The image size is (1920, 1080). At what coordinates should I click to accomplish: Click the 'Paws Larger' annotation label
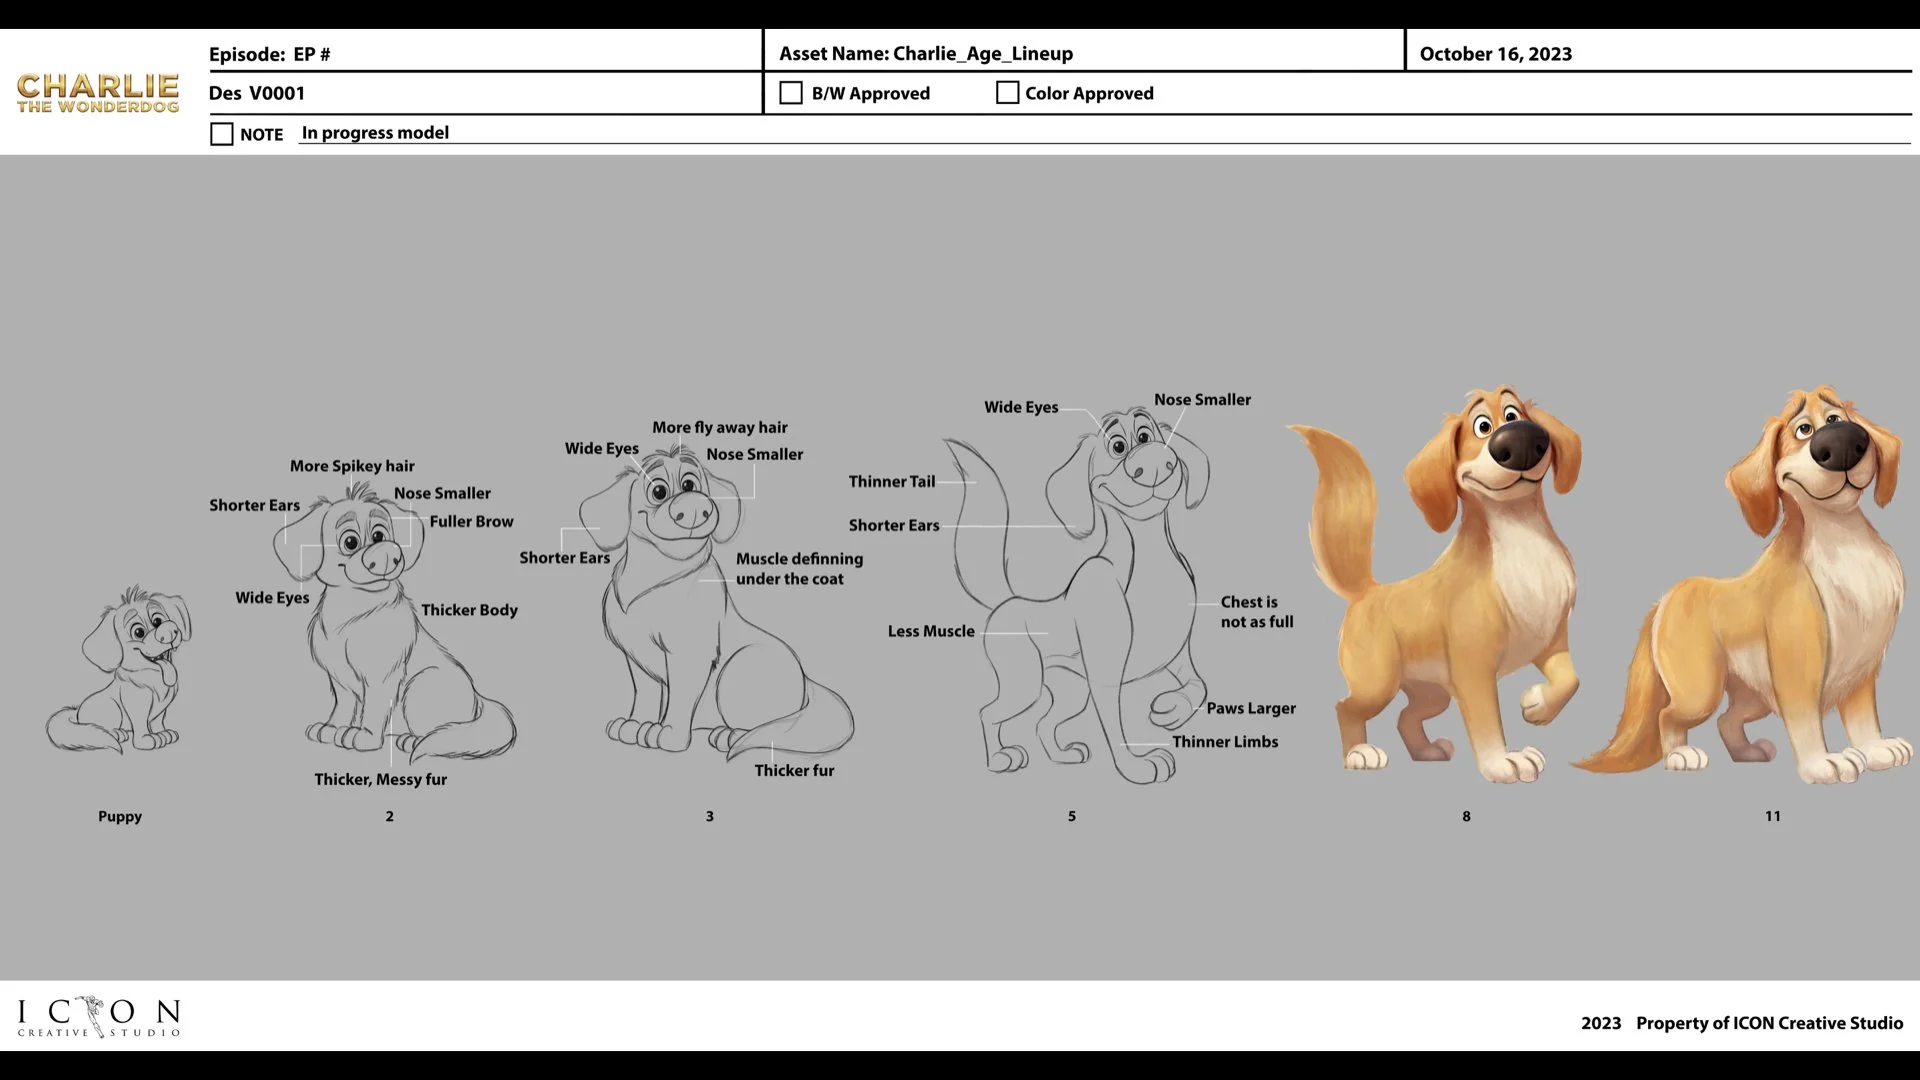1250,708
